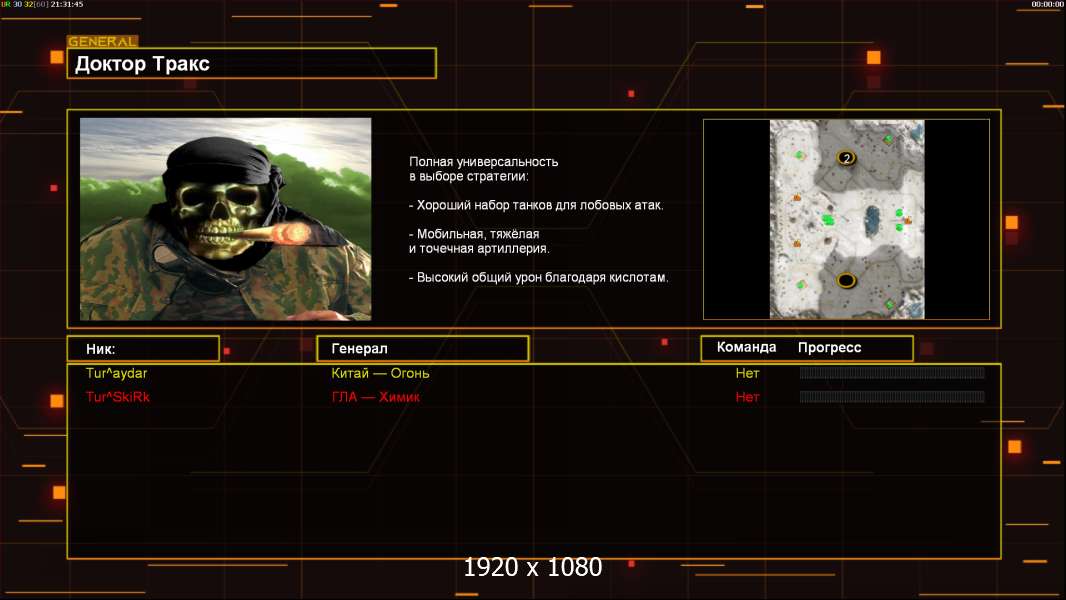Click Tur^aydar's loading progress bar
Screen dimensions: 1066x600
892,373
